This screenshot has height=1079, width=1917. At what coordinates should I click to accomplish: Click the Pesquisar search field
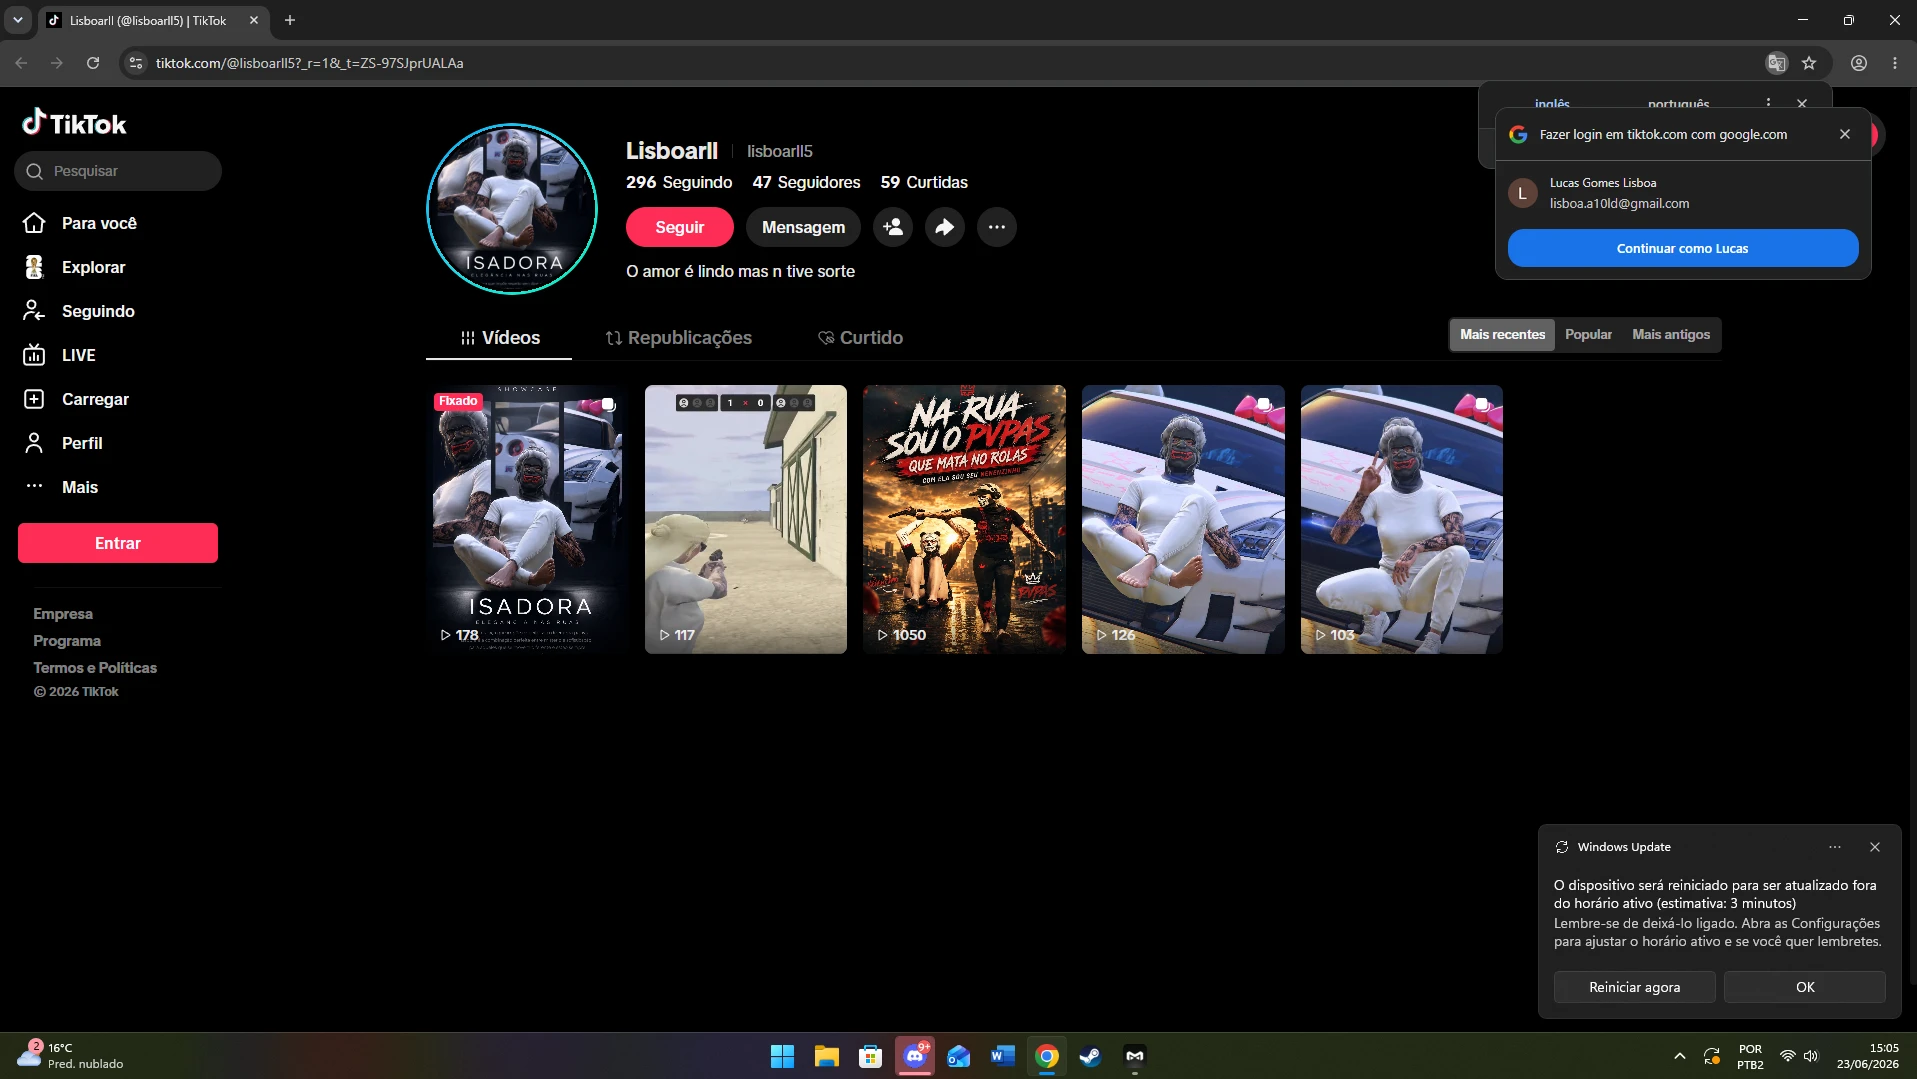[x=118, y=171]
